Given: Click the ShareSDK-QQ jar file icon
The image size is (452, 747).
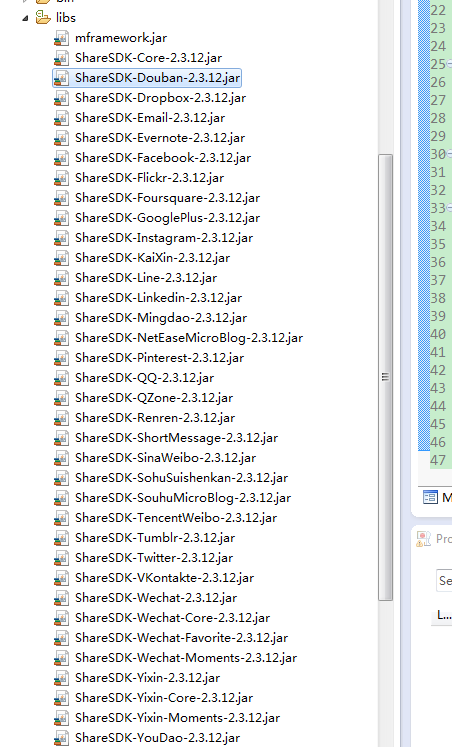Looking at the screenshot, I should click(x=61, y=378).
